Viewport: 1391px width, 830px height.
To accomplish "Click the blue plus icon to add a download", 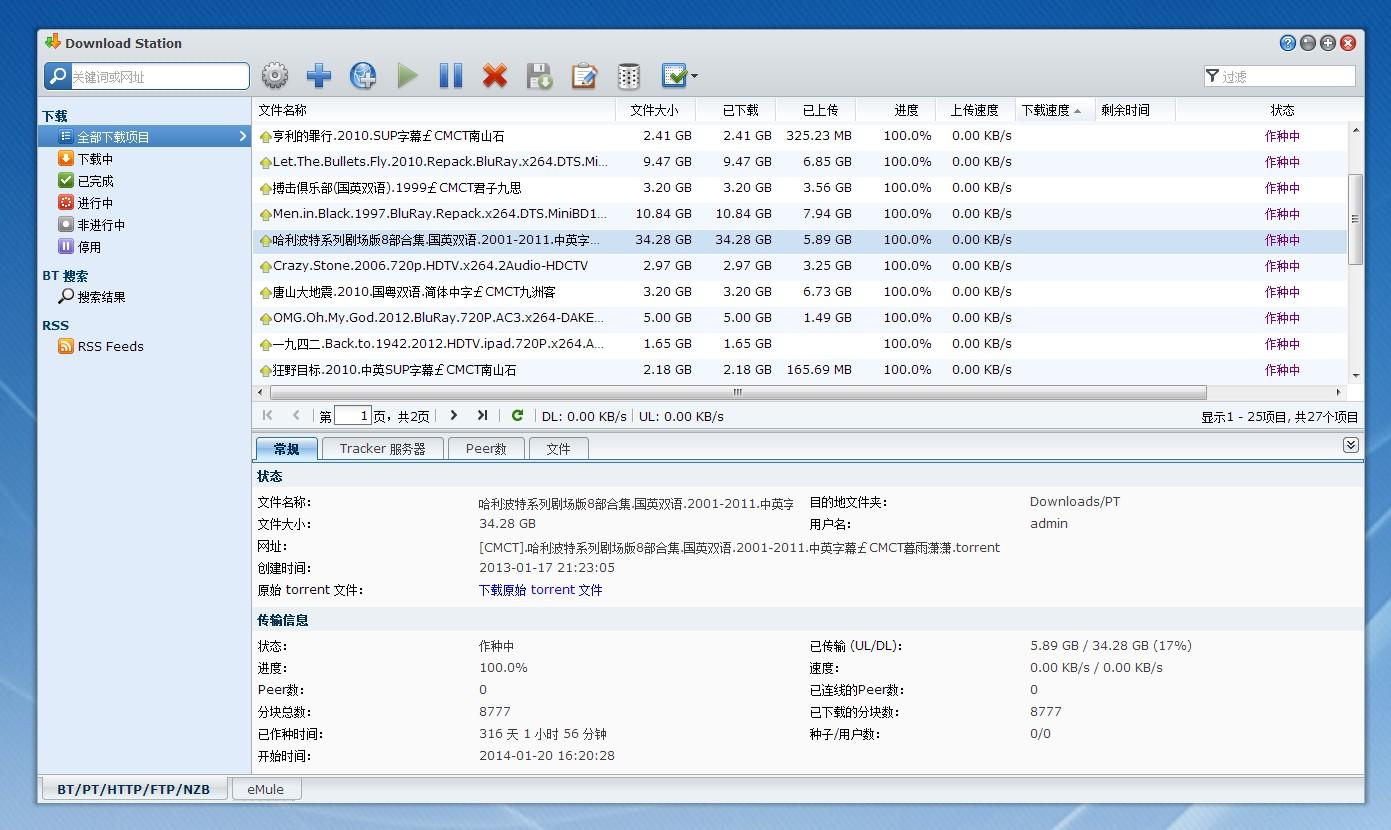I will pos(319,75).
